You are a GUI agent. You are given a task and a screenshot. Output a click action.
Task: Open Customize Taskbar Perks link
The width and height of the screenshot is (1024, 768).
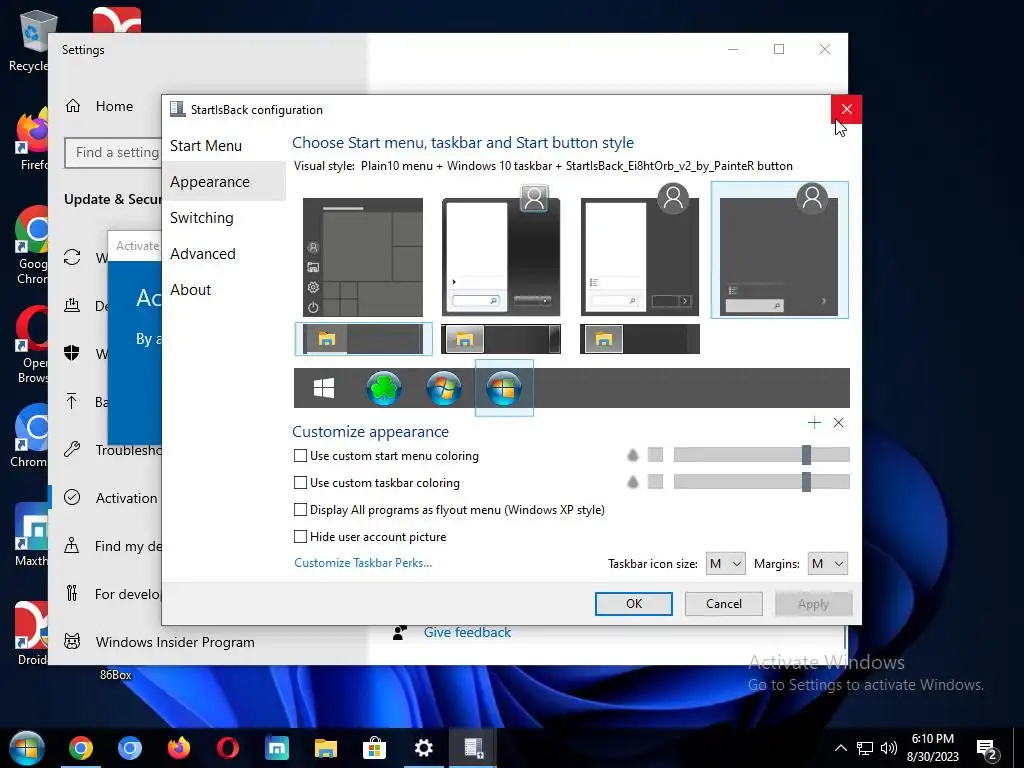click(x=362, y=563)
